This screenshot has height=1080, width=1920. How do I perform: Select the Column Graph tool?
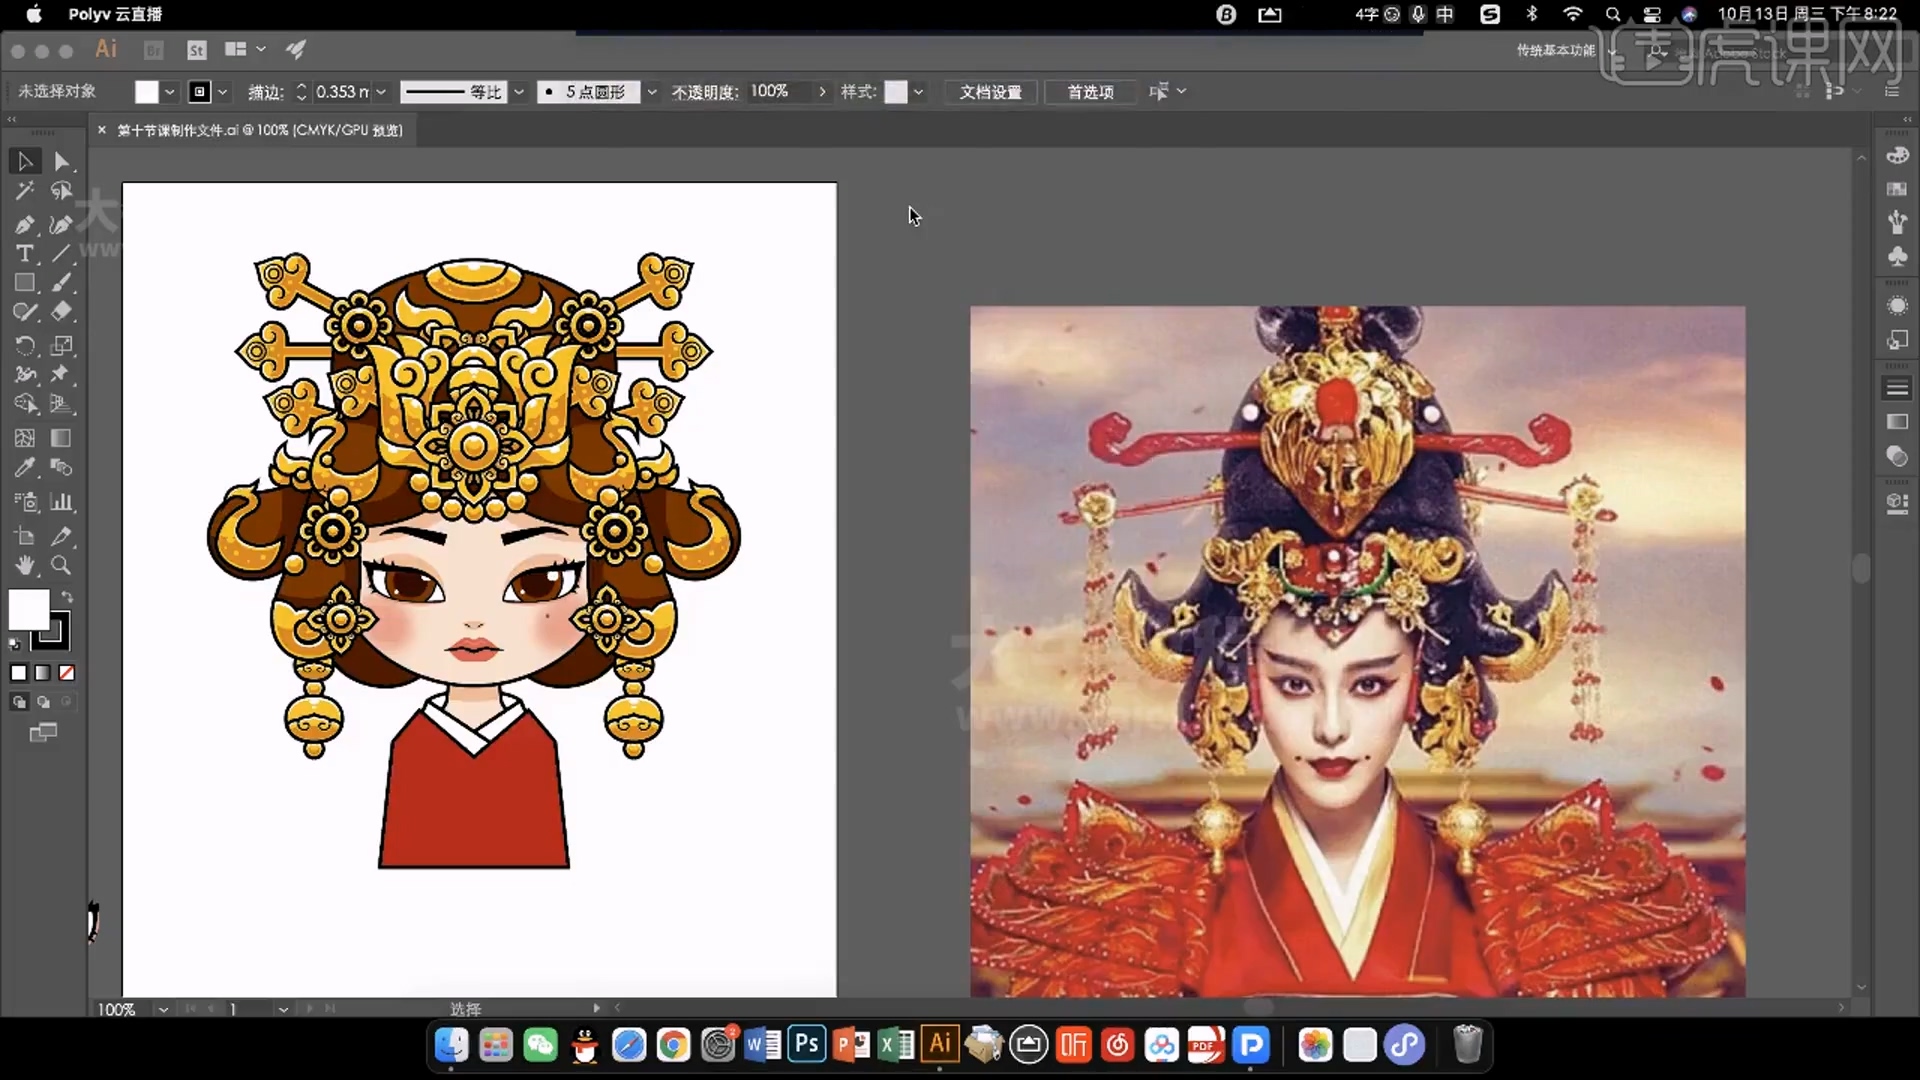click(x=62, y=501)
